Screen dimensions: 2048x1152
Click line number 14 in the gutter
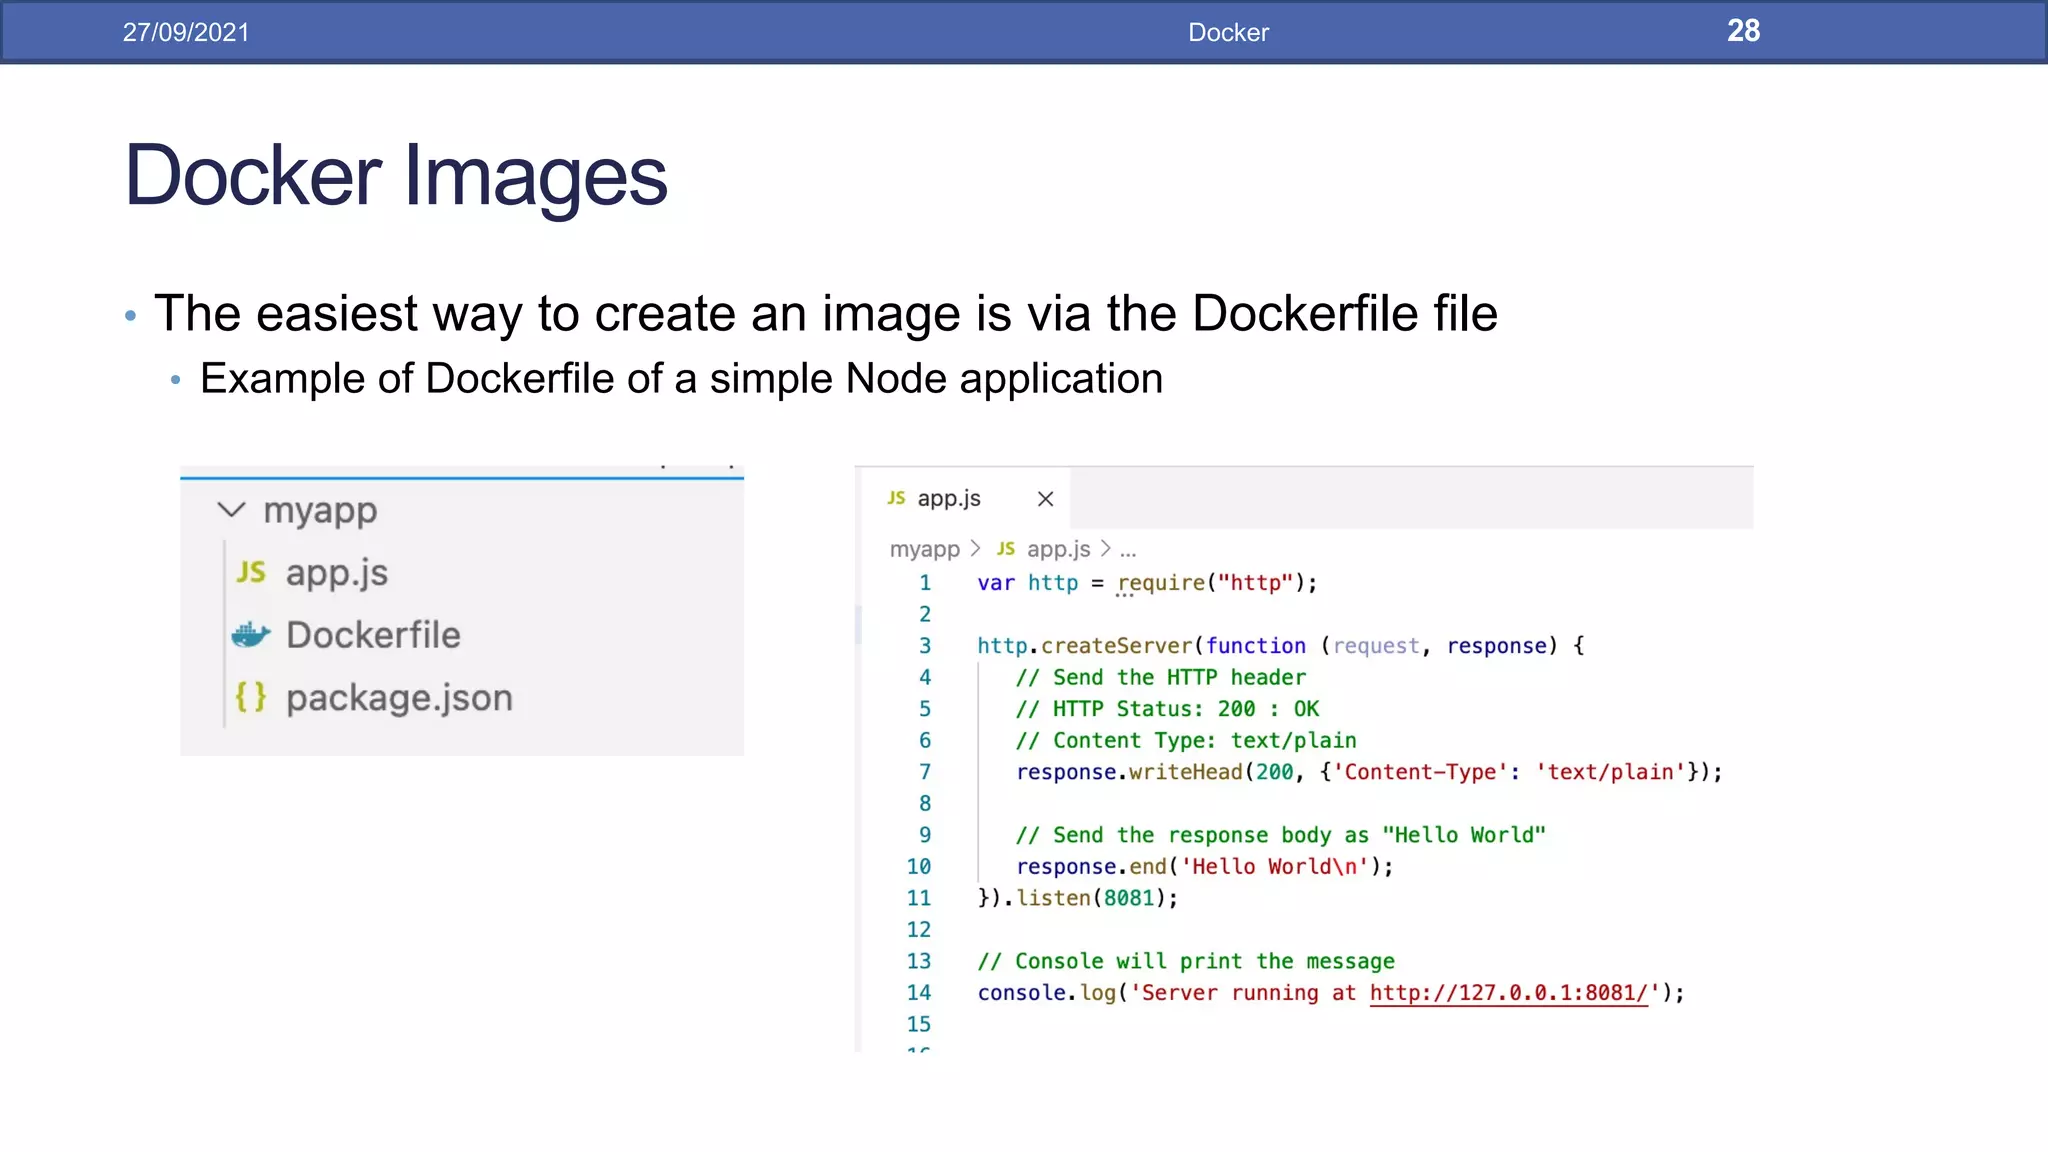pos(918,993)
